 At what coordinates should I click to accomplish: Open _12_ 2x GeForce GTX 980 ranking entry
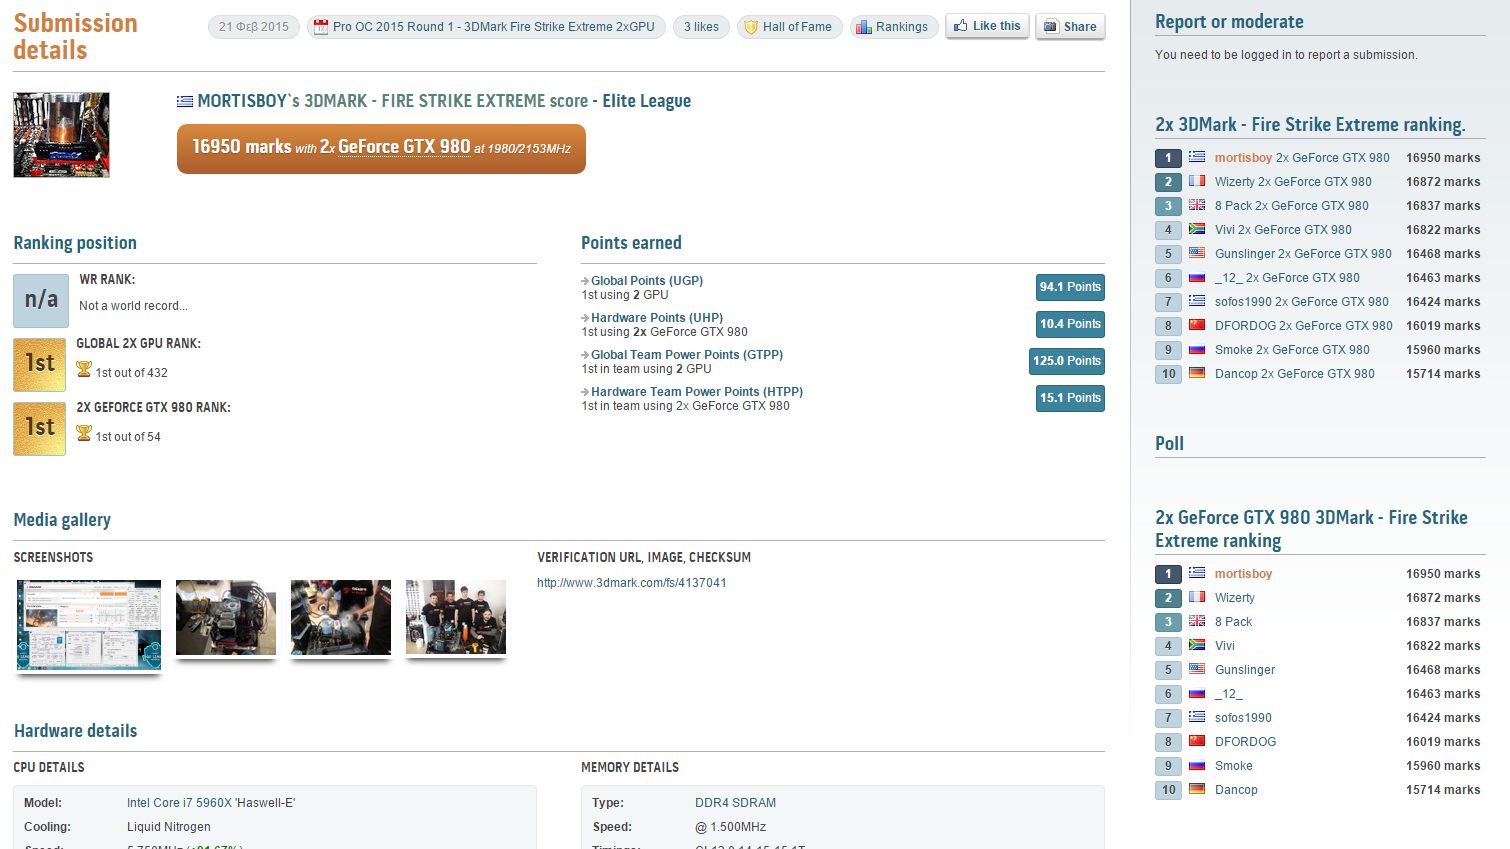(1287, 278)
